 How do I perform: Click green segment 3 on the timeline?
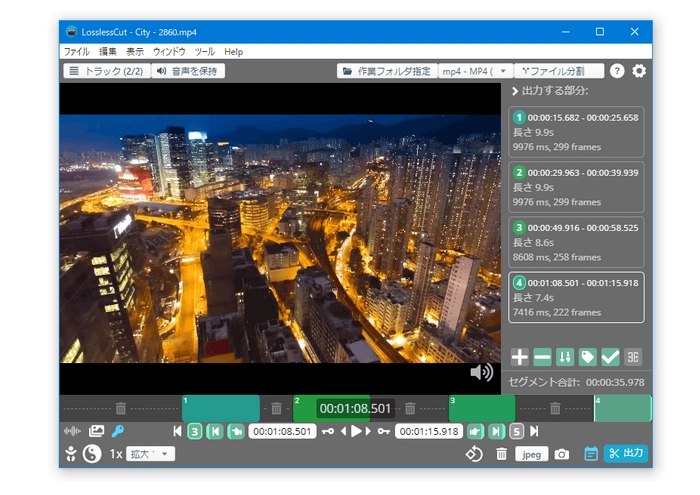point(482,408)
